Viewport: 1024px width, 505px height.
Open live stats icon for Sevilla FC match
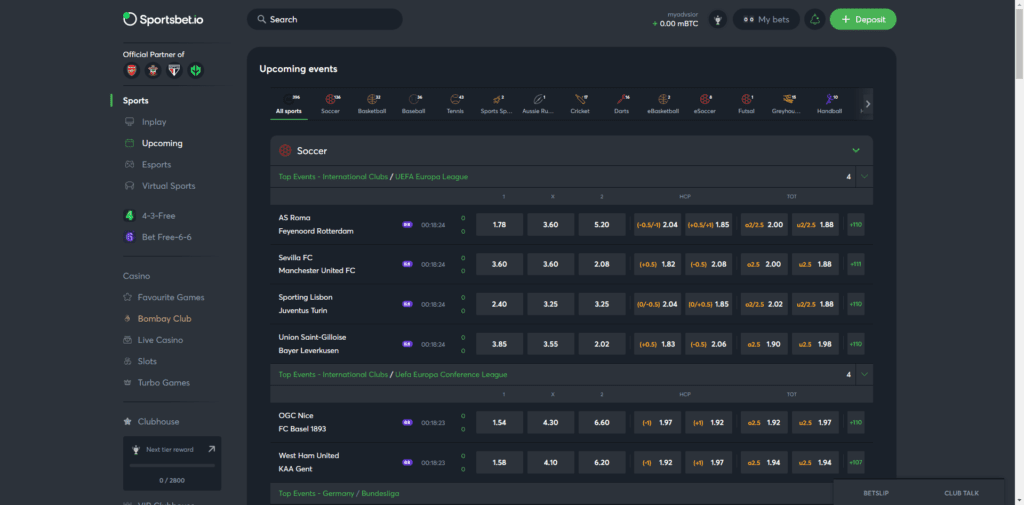(x=408, y=265)
